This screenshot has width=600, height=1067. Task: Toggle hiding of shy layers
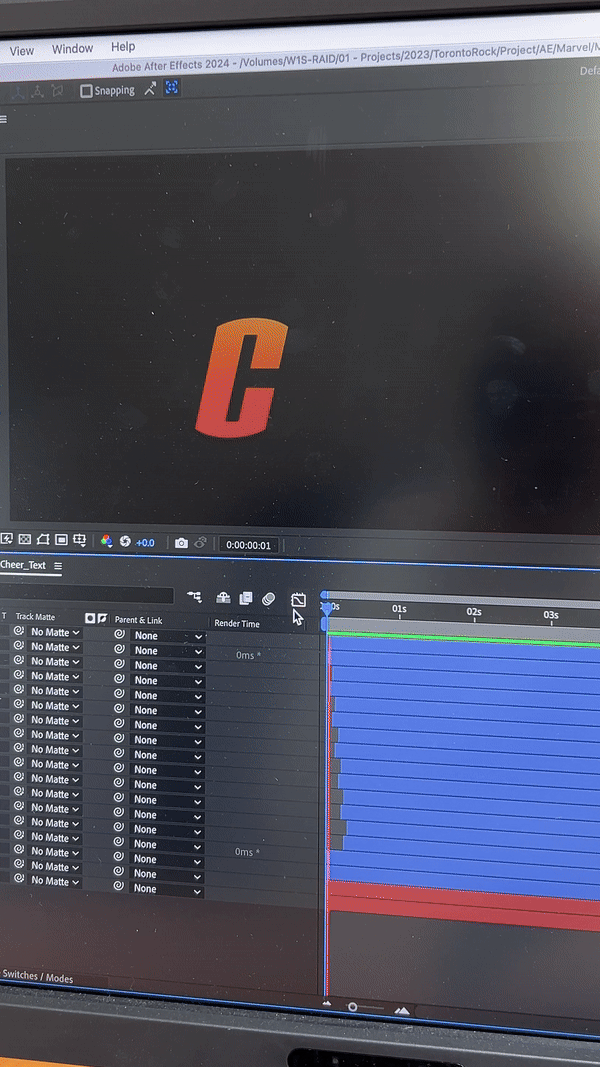click(223, 598)
